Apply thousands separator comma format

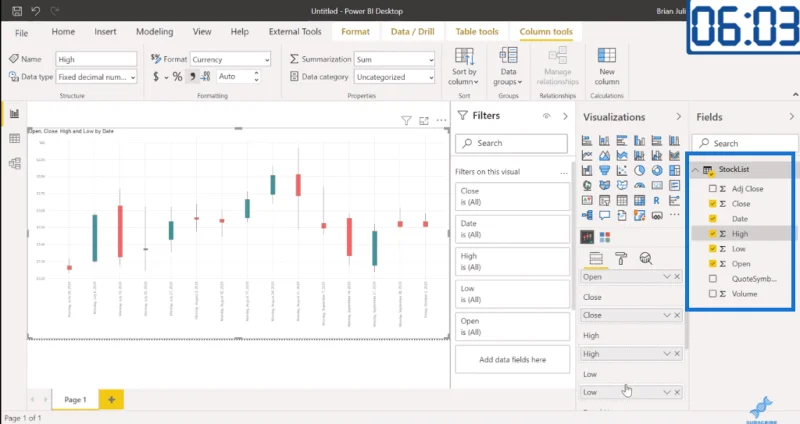[192, 77]
